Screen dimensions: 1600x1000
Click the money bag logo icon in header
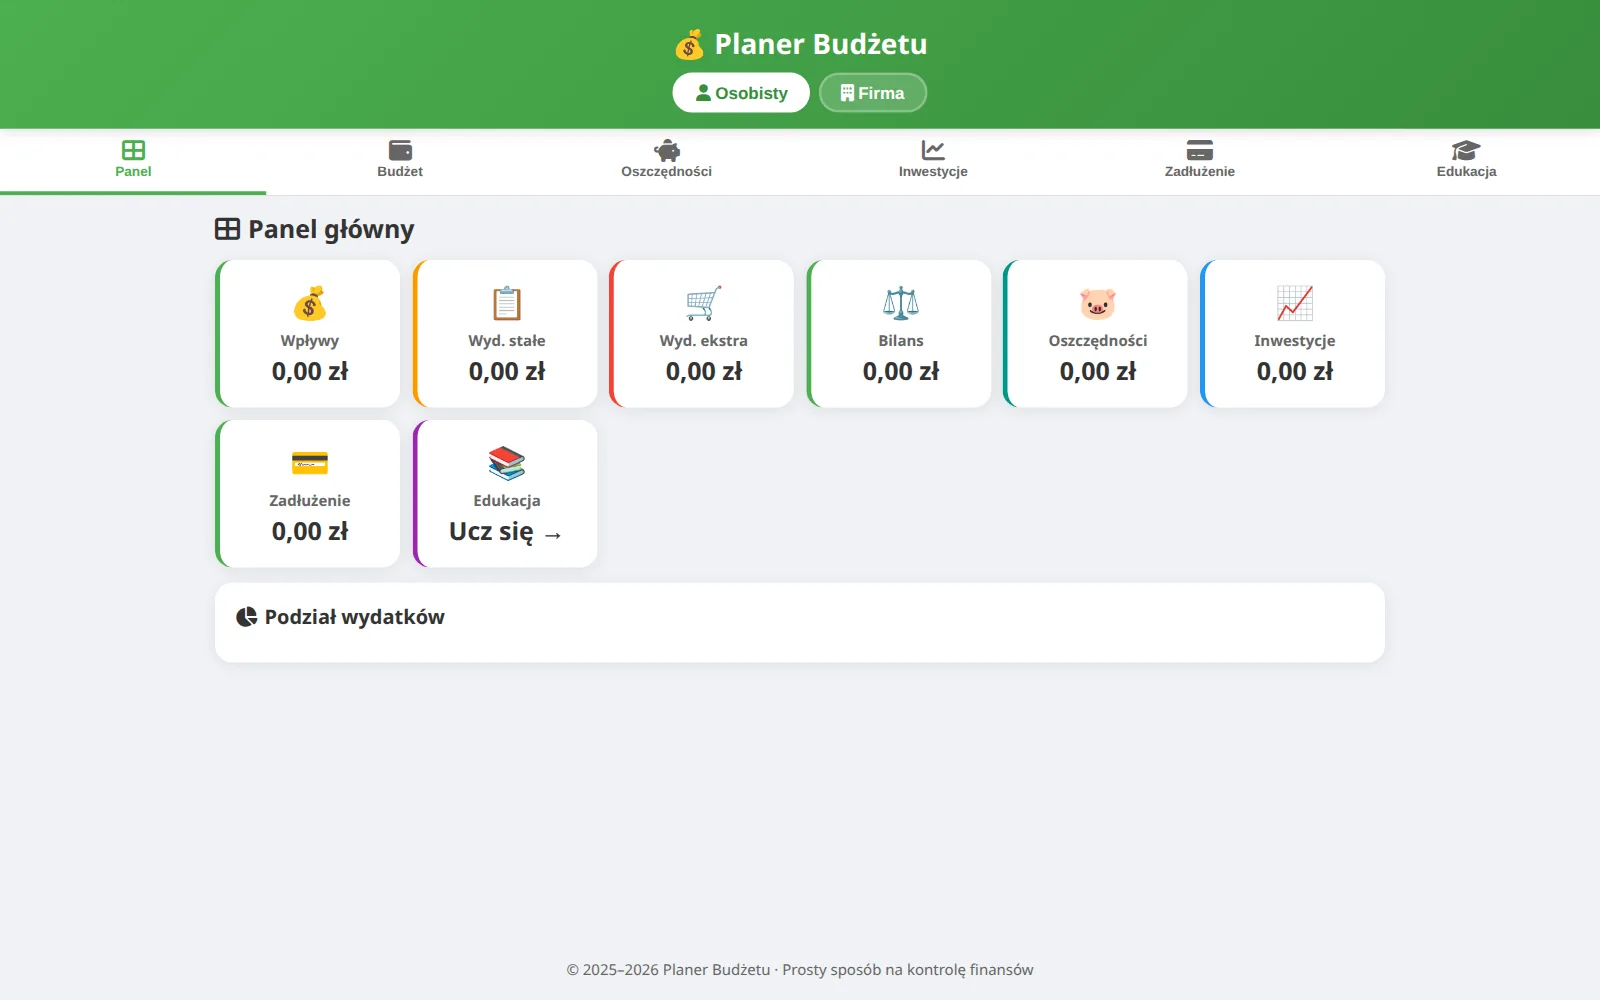[689, 44]
